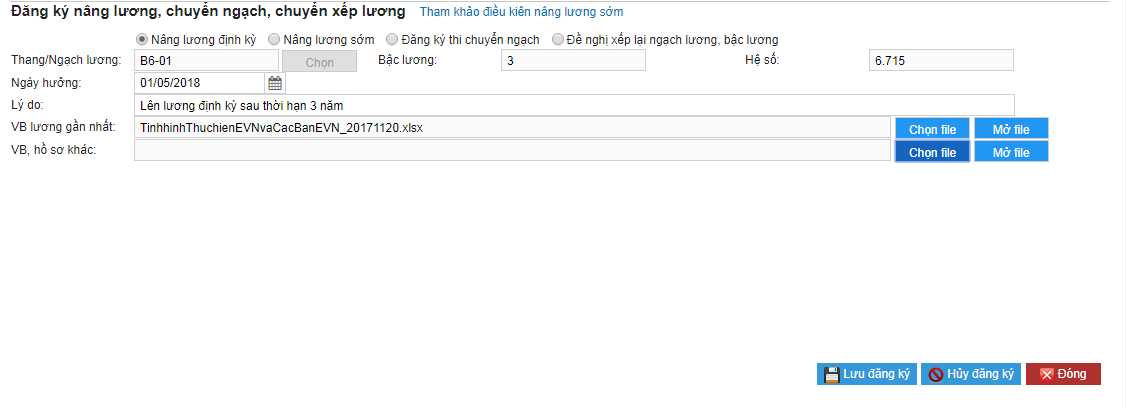Image resolution: width=1126 pixels, height=408 pixels.
Task: Click Chọn file for VB, hồ sơ khác
Action: click(x=932, y=152)
